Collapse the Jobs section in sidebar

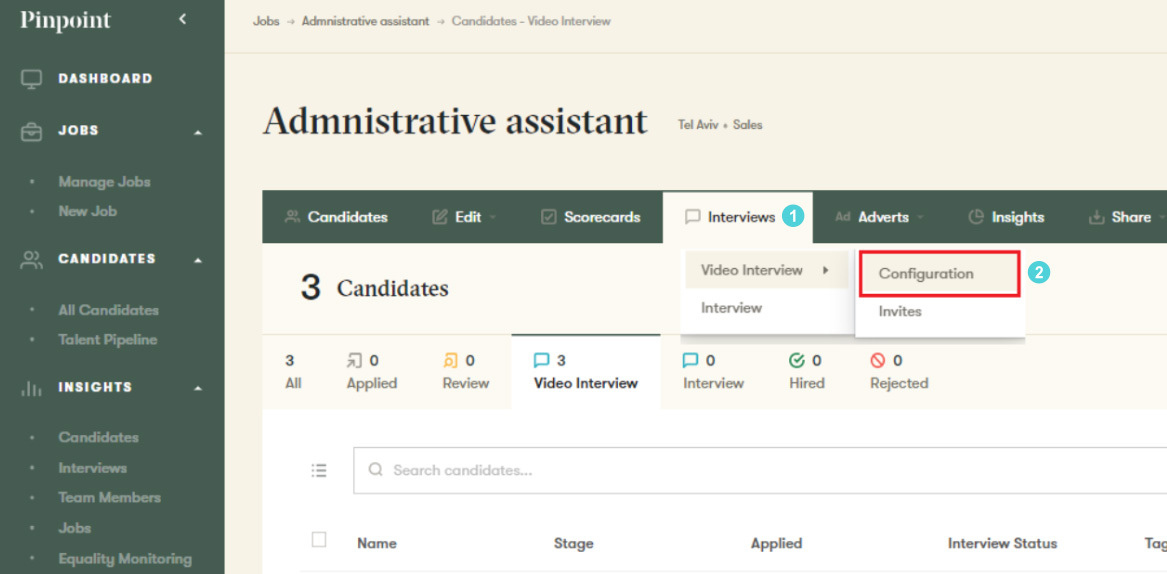pos(198,132)
